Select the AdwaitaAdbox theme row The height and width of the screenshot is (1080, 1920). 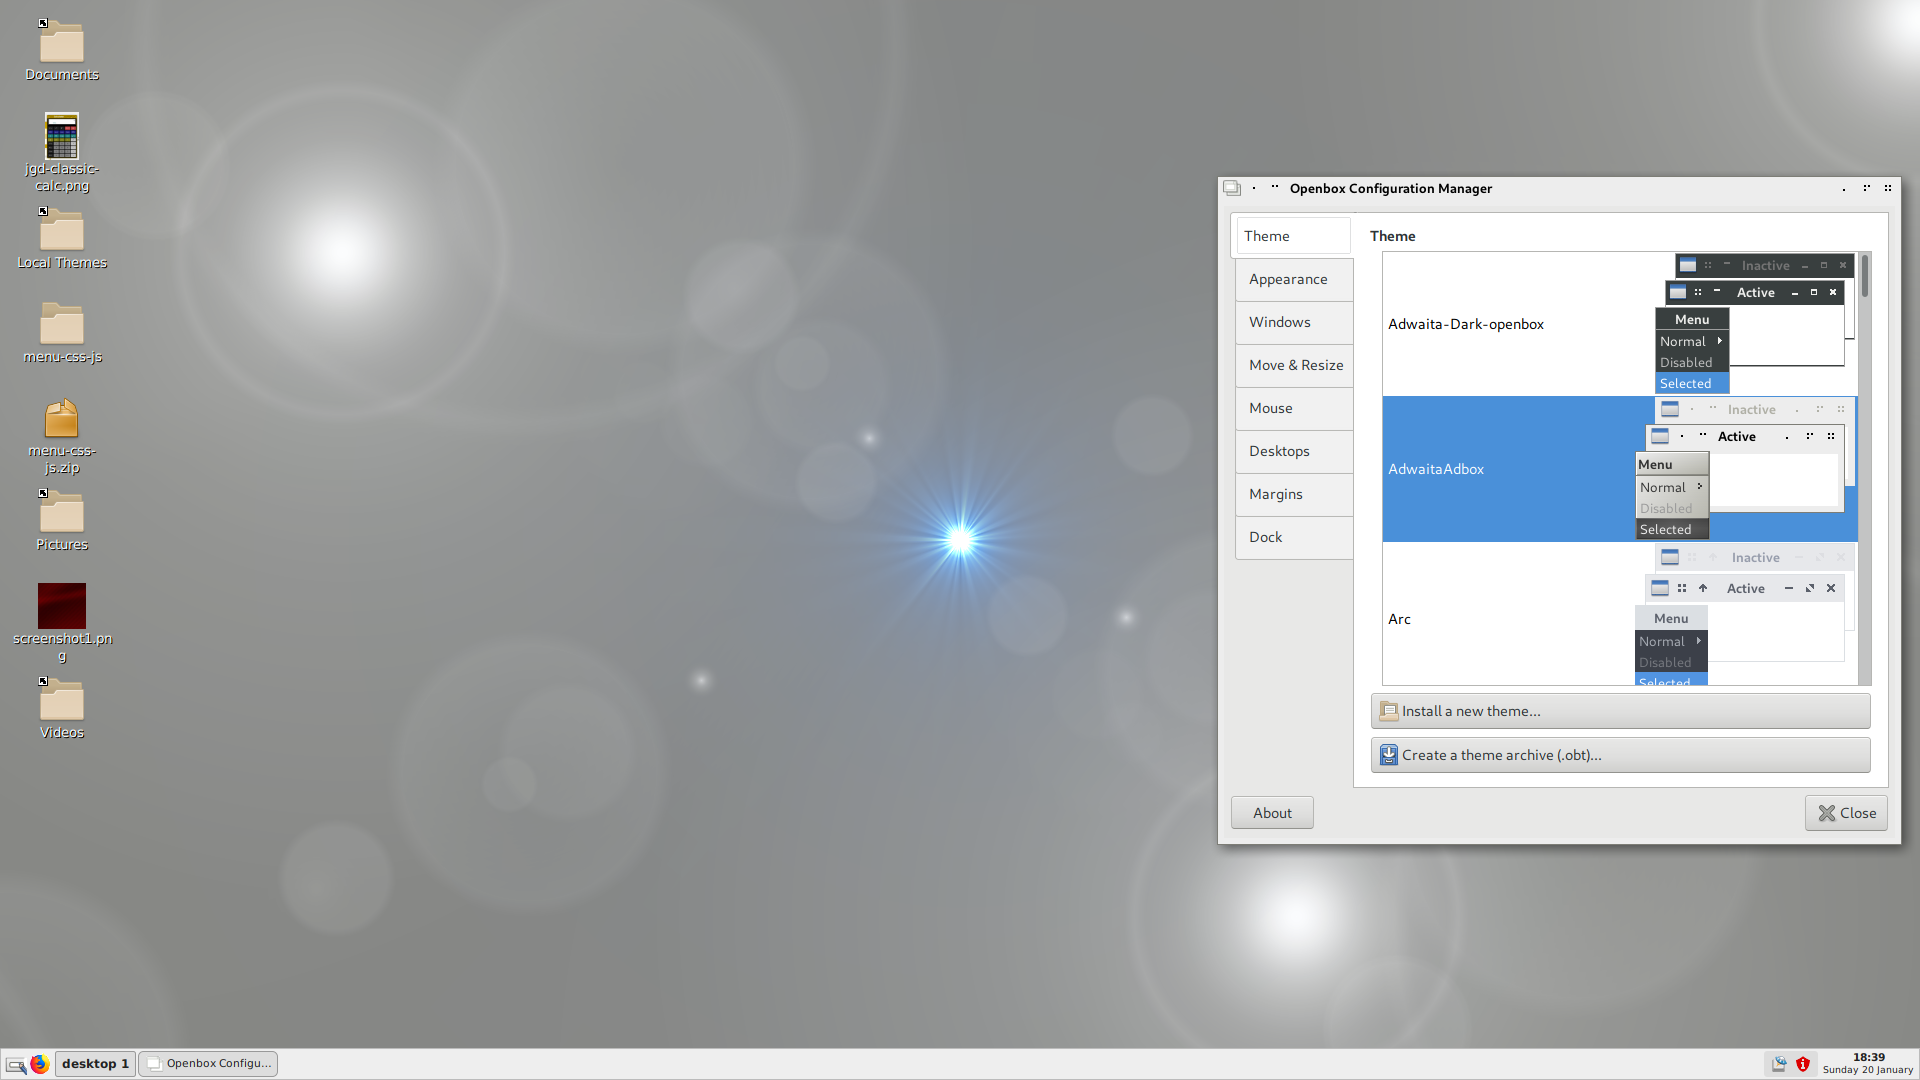[x=1619, y=469]
